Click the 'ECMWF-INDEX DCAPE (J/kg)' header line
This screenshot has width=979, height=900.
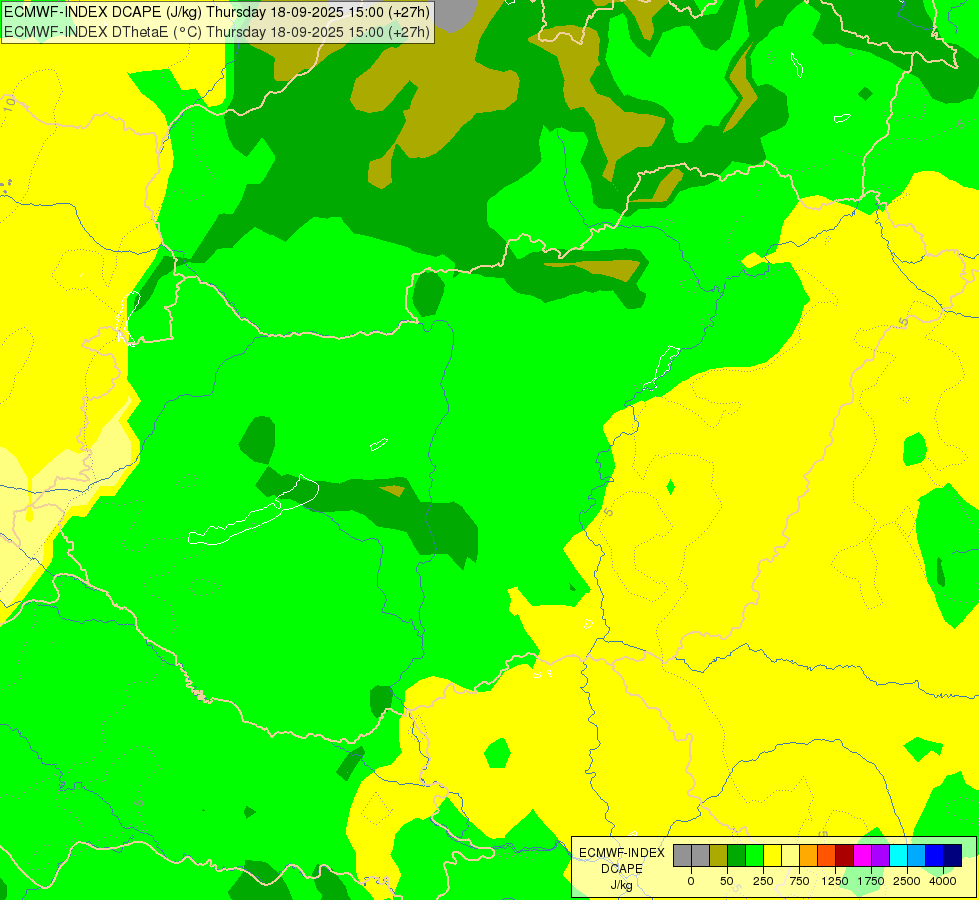coord(217,12)
